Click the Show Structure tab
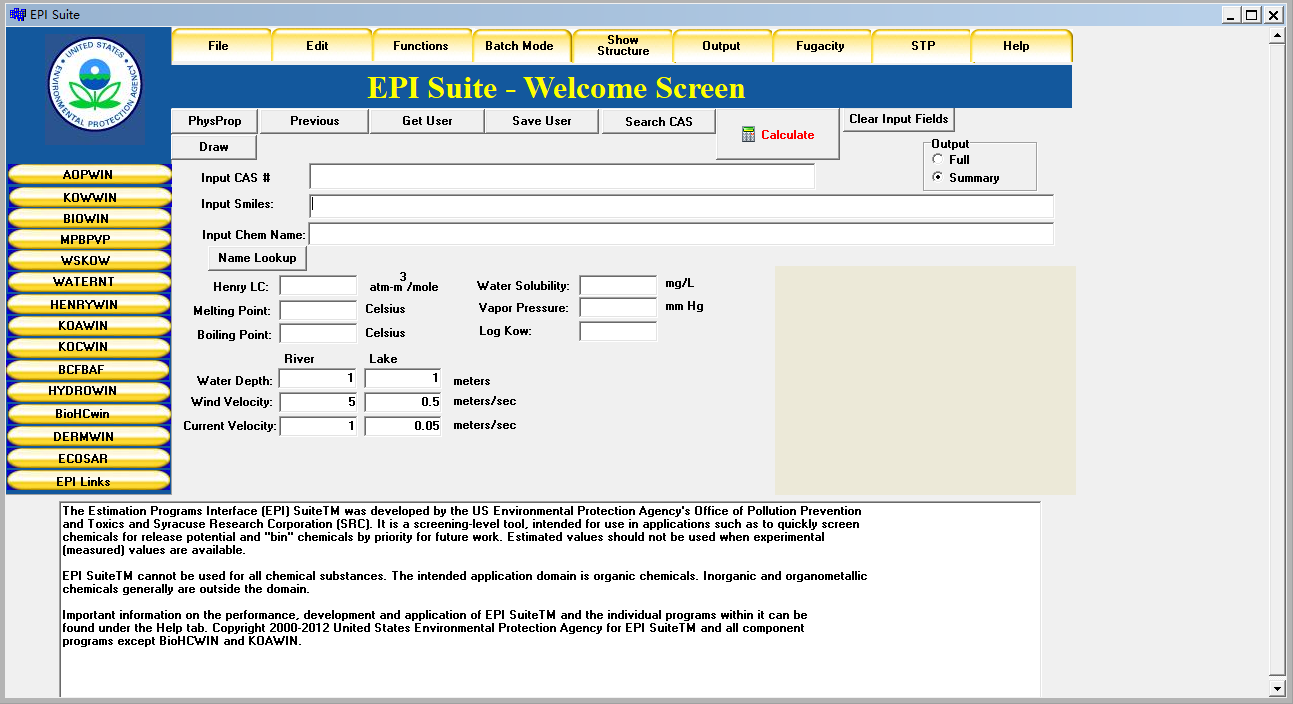 coord(622,46)
